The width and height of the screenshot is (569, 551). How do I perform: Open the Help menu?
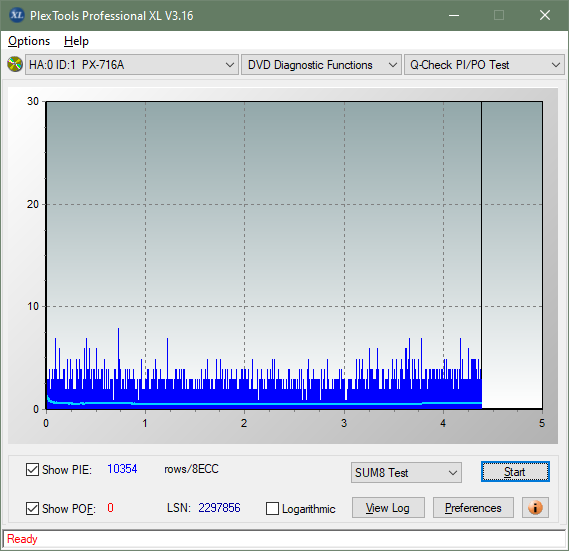(x=76, y=41)
